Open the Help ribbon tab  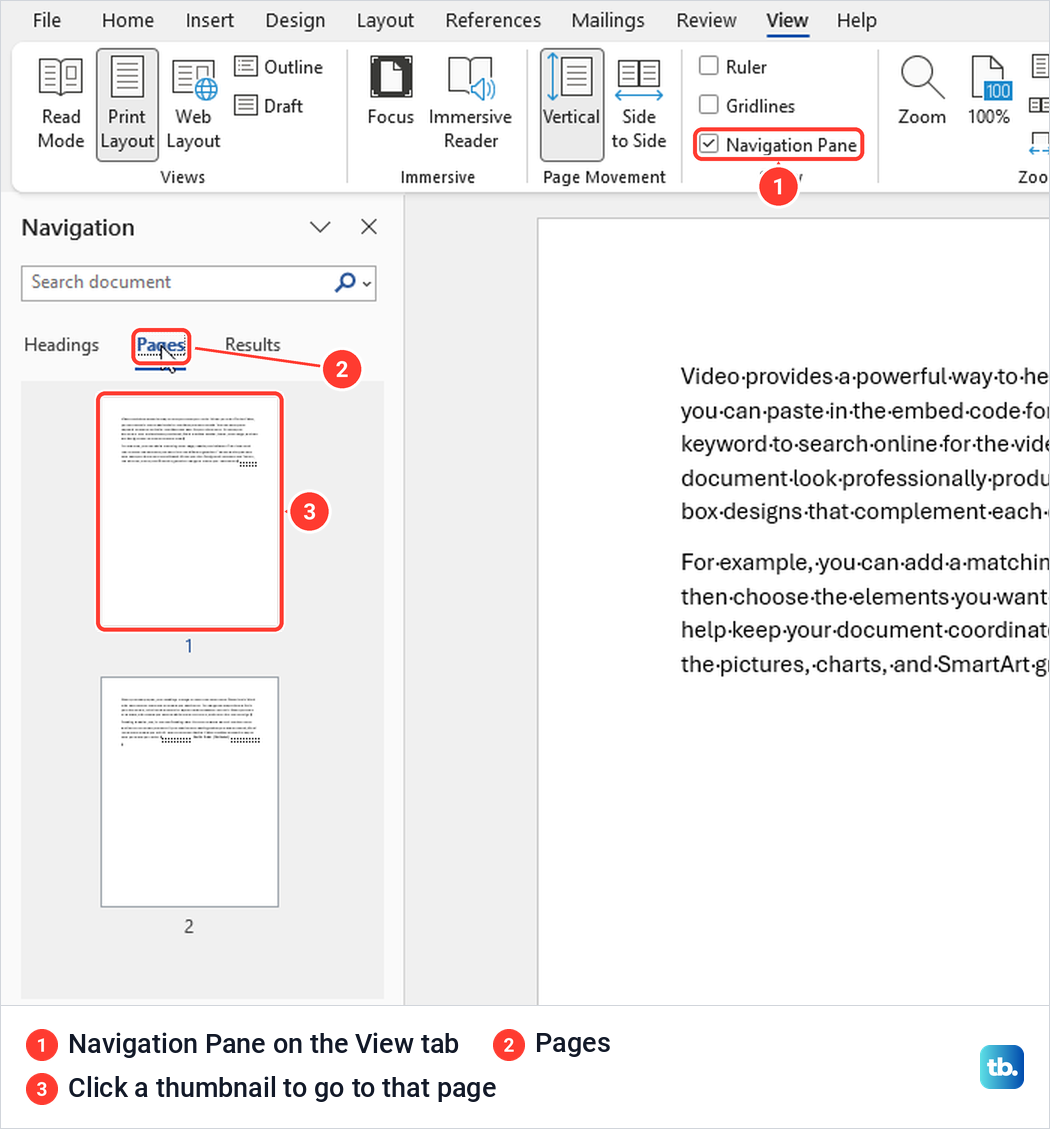pyautogui.click(x=856, y=20)
